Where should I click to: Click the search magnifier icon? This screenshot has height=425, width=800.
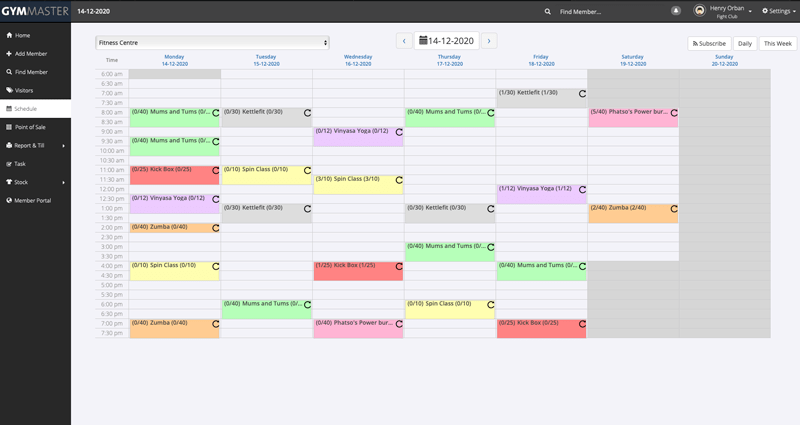coord(547,11)
